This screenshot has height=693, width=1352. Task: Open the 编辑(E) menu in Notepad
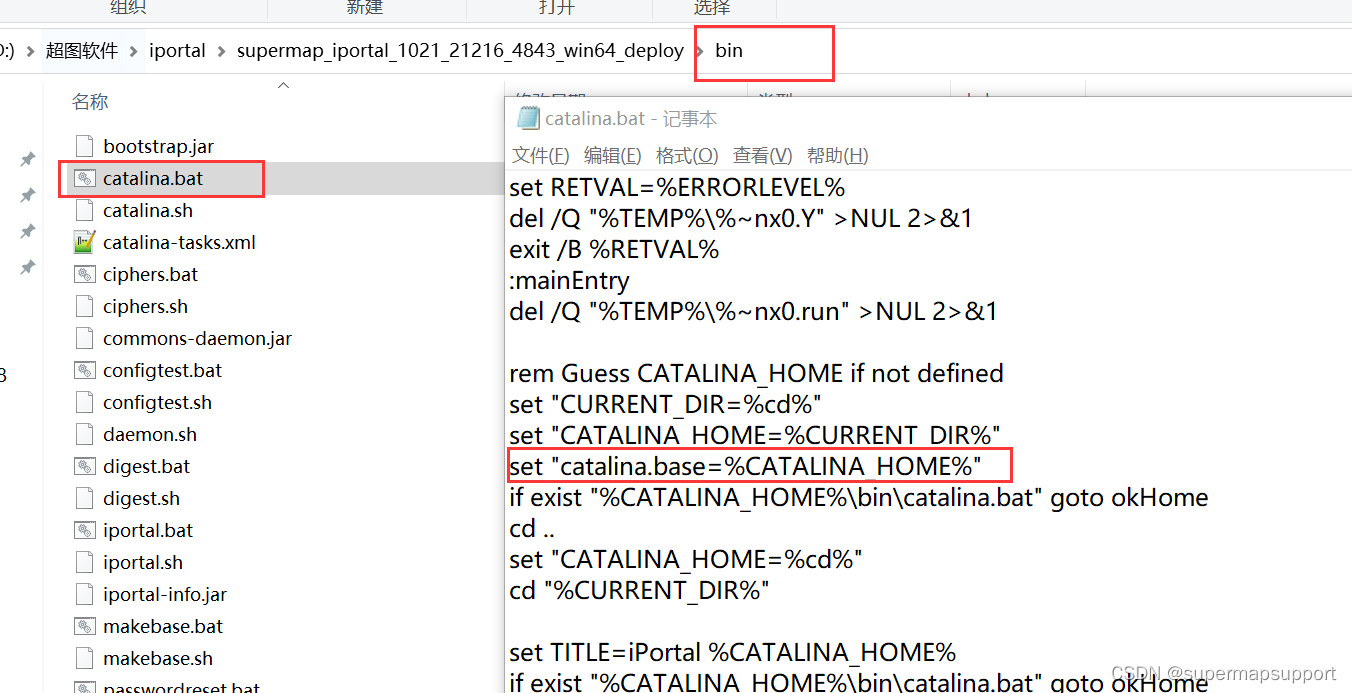(x=613, y=155)
